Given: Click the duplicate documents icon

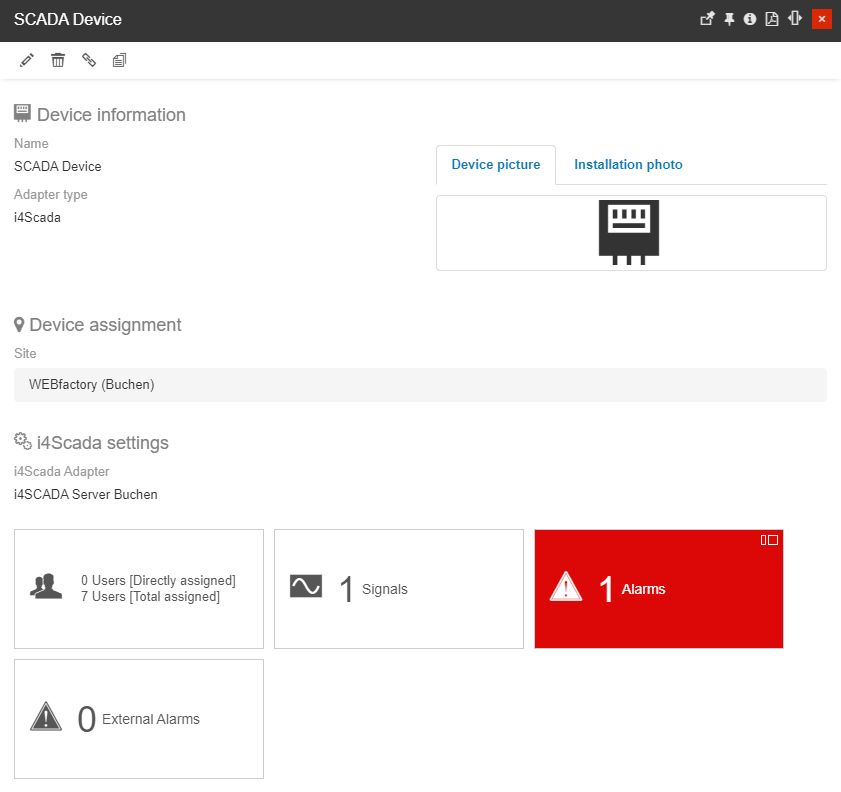Looking at the screenshot, I should click(x=120, y=61).
